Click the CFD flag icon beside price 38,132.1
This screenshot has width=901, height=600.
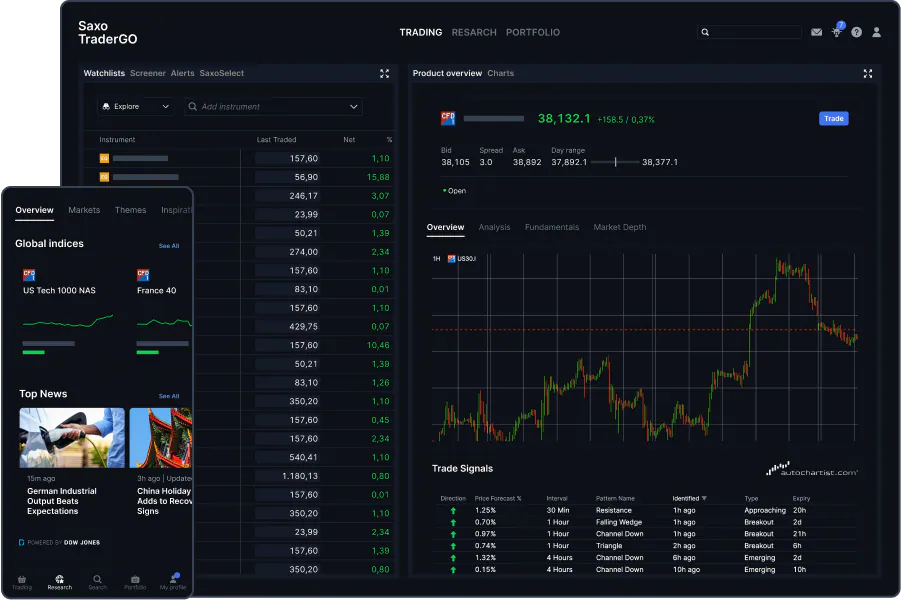(448, 118)
